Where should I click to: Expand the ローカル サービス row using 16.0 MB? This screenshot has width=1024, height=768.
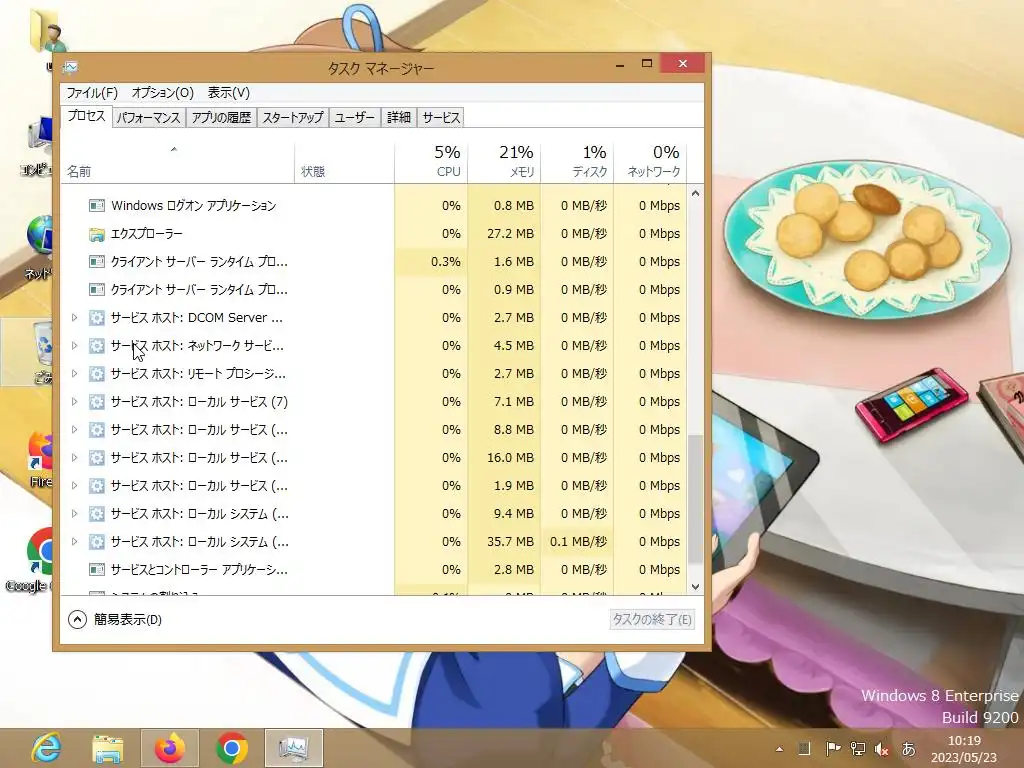point(74,458)
